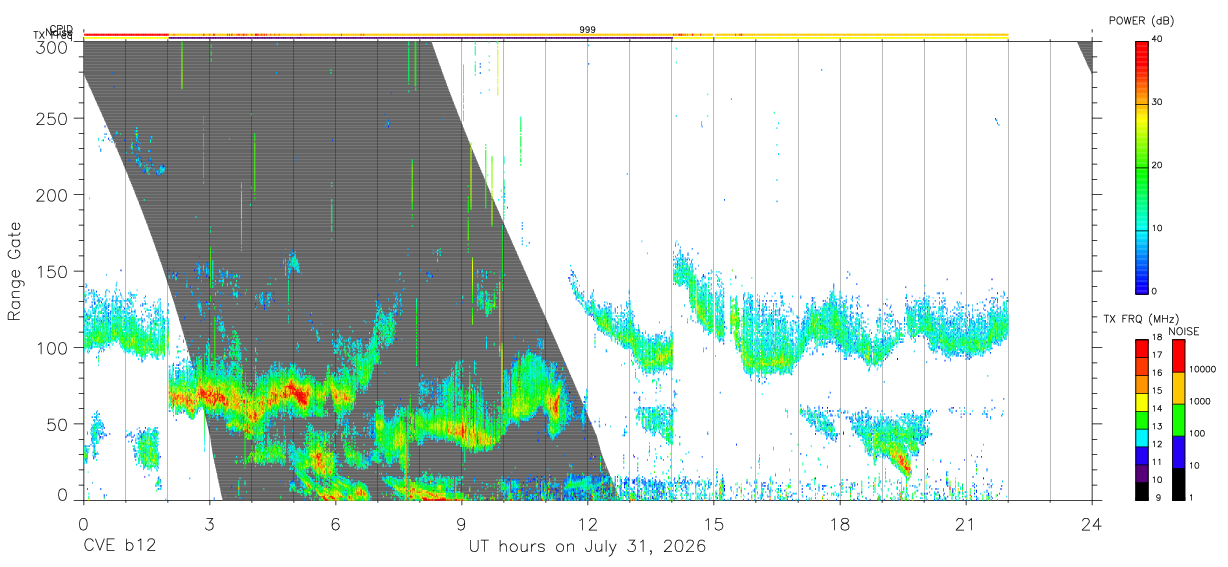Image resolution: width=1228 pixels, height=567 pixels.
Task: Click the "300" Range Gate axis tick
Action: (54, 47)
